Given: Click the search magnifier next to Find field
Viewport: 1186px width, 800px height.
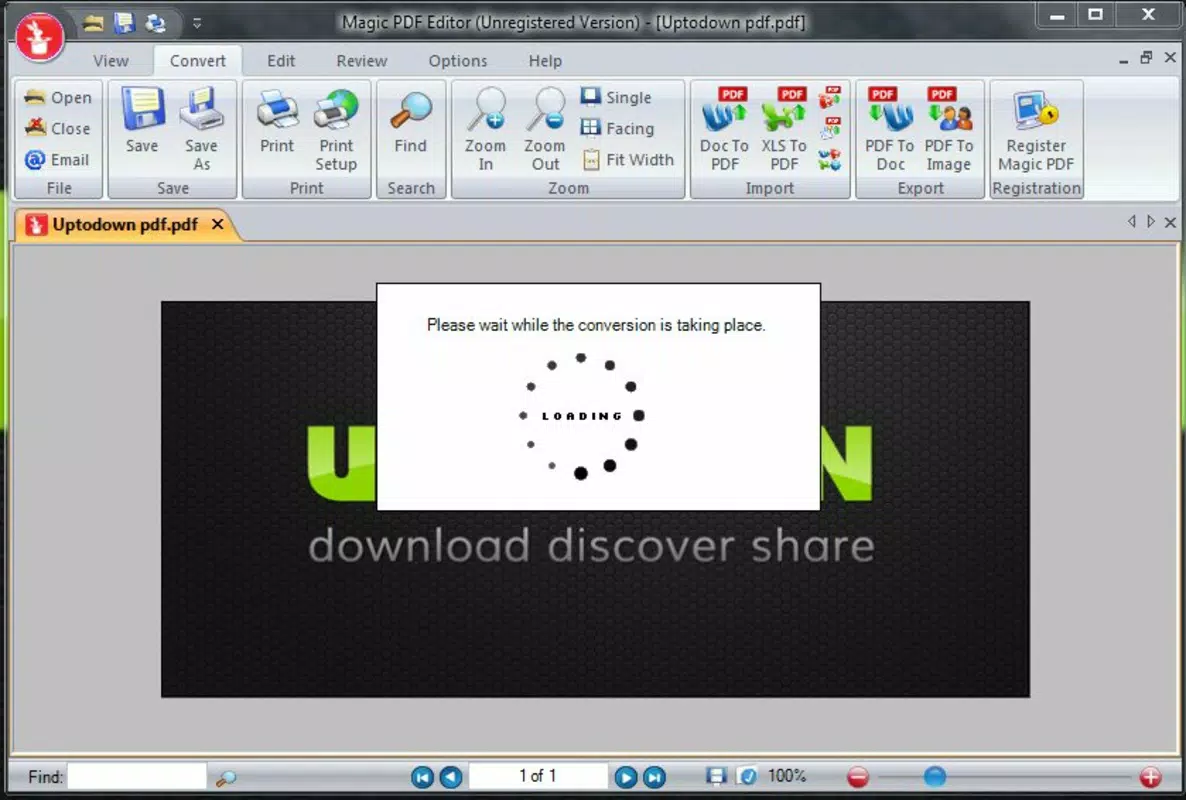Looking at the screenshot, I should (x=226, y=777).
